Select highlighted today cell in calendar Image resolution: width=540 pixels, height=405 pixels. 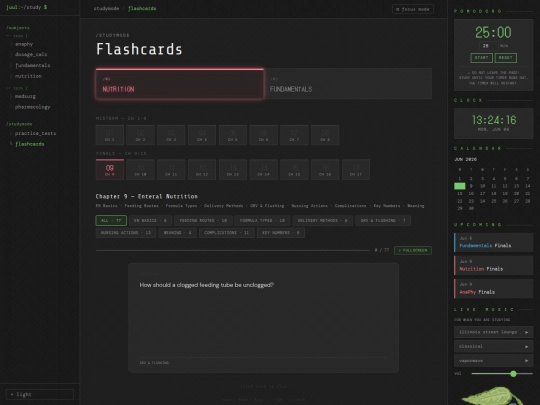point(460,186)
